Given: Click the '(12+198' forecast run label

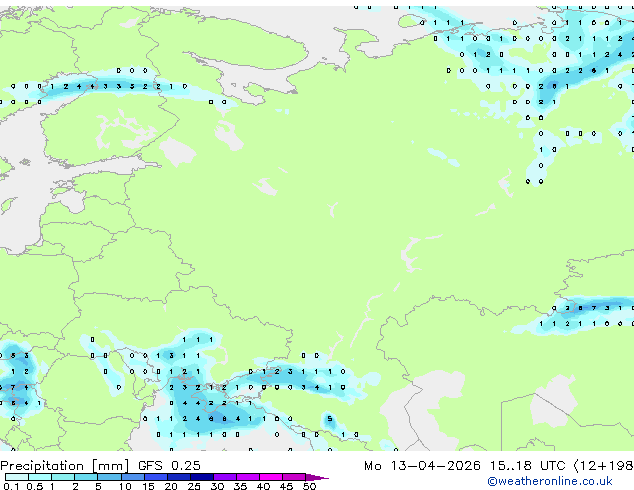Looking at the screenshot, I should pos(604,466).
